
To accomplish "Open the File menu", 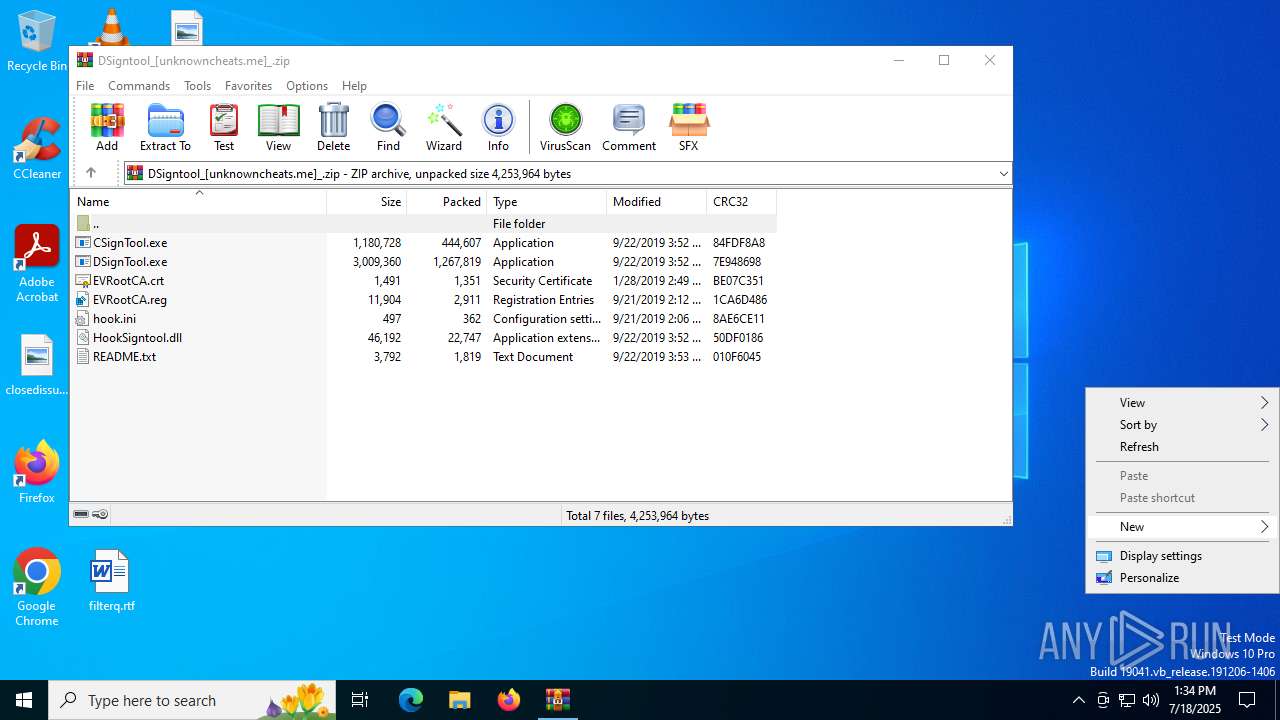I will pos(85,86).
